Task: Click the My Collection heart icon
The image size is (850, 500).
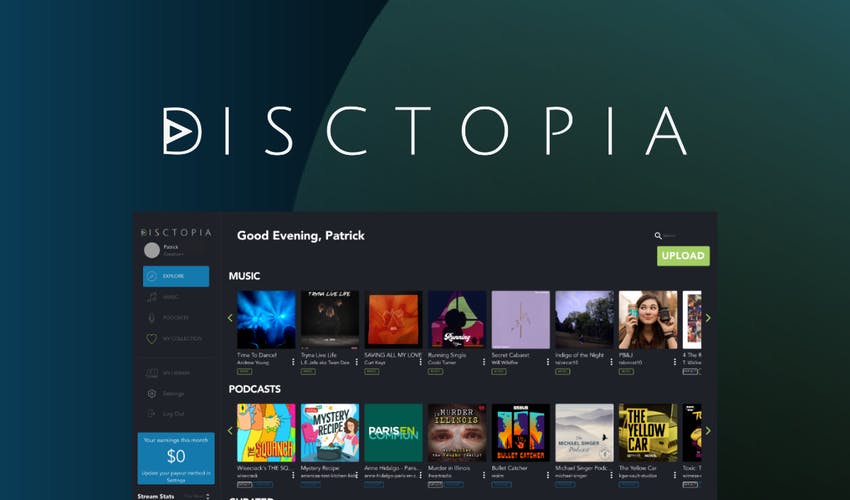Action: (x=152, y=338)
